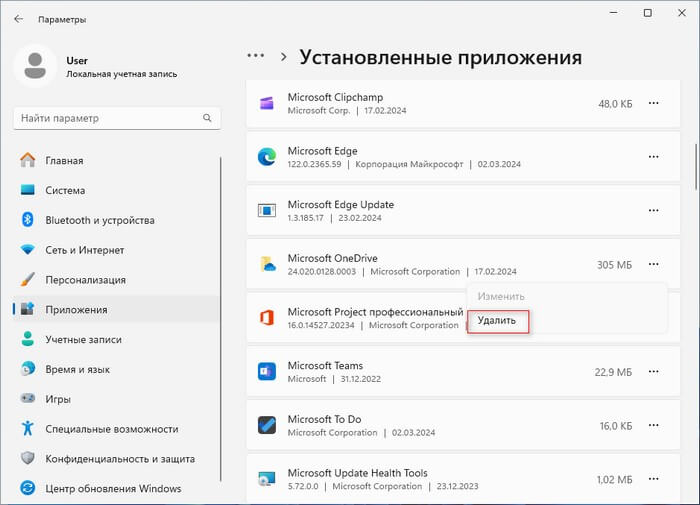Open the breadcrumb ellipsis before Установленные приложения

pyautogui.click(x=256, y=56)
